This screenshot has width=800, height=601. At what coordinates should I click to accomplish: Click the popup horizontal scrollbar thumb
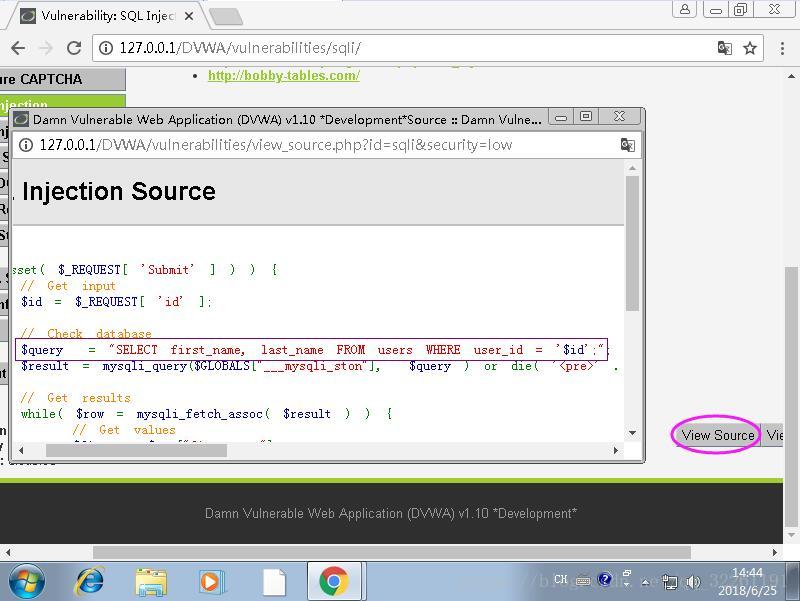click(x=136, y=450)
